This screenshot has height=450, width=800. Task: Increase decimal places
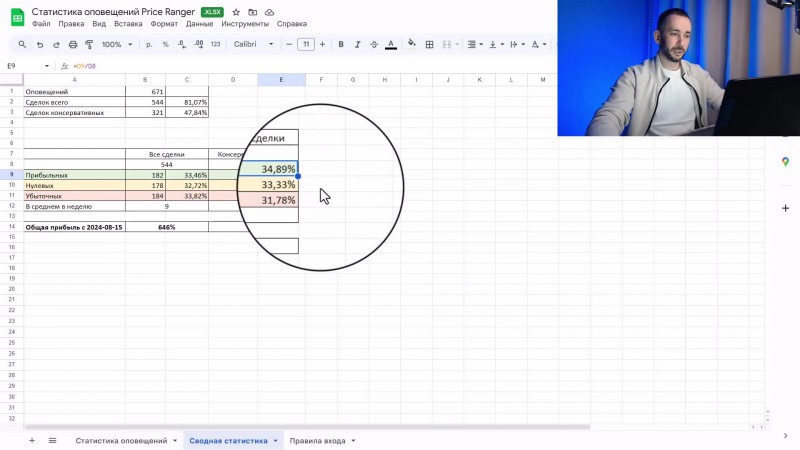pyautogui.click(x=199, y=44)
